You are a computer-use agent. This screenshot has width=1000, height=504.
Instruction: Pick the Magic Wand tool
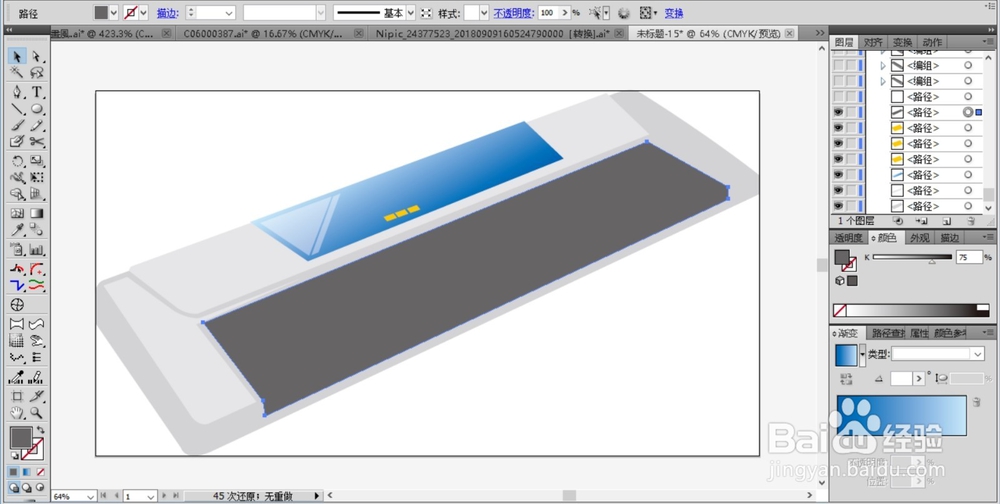[17, 73]
